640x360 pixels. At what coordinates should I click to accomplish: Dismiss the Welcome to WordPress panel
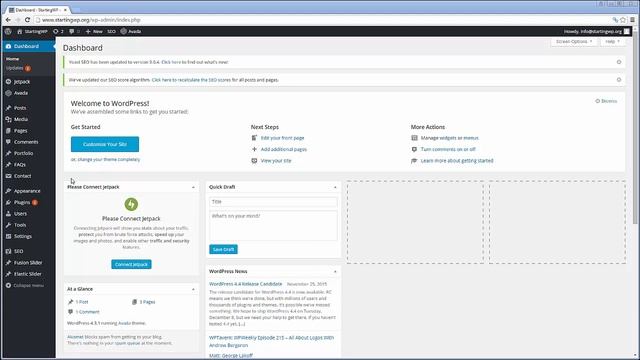(606, 101)
